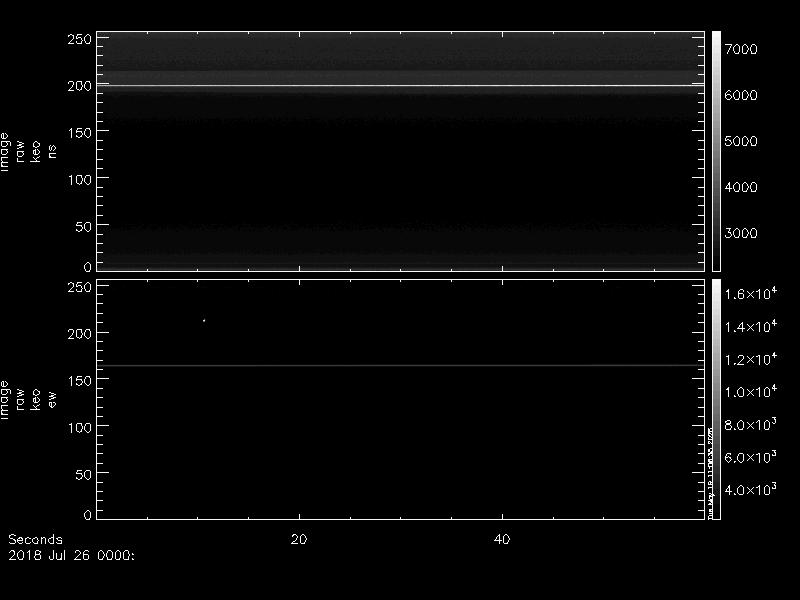Viewport: 800px width, 600px height.
Task: Select the 5000 colorbar value
Action: 741,141
